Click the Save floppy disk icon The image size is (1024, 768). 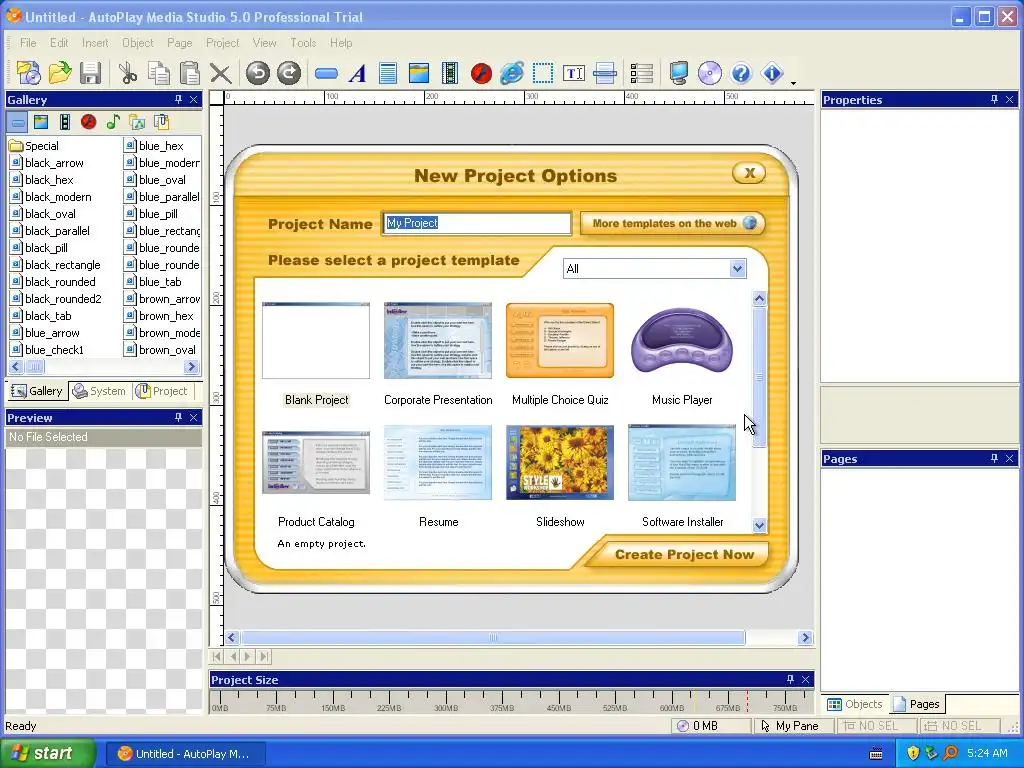[x=90, y=73]
